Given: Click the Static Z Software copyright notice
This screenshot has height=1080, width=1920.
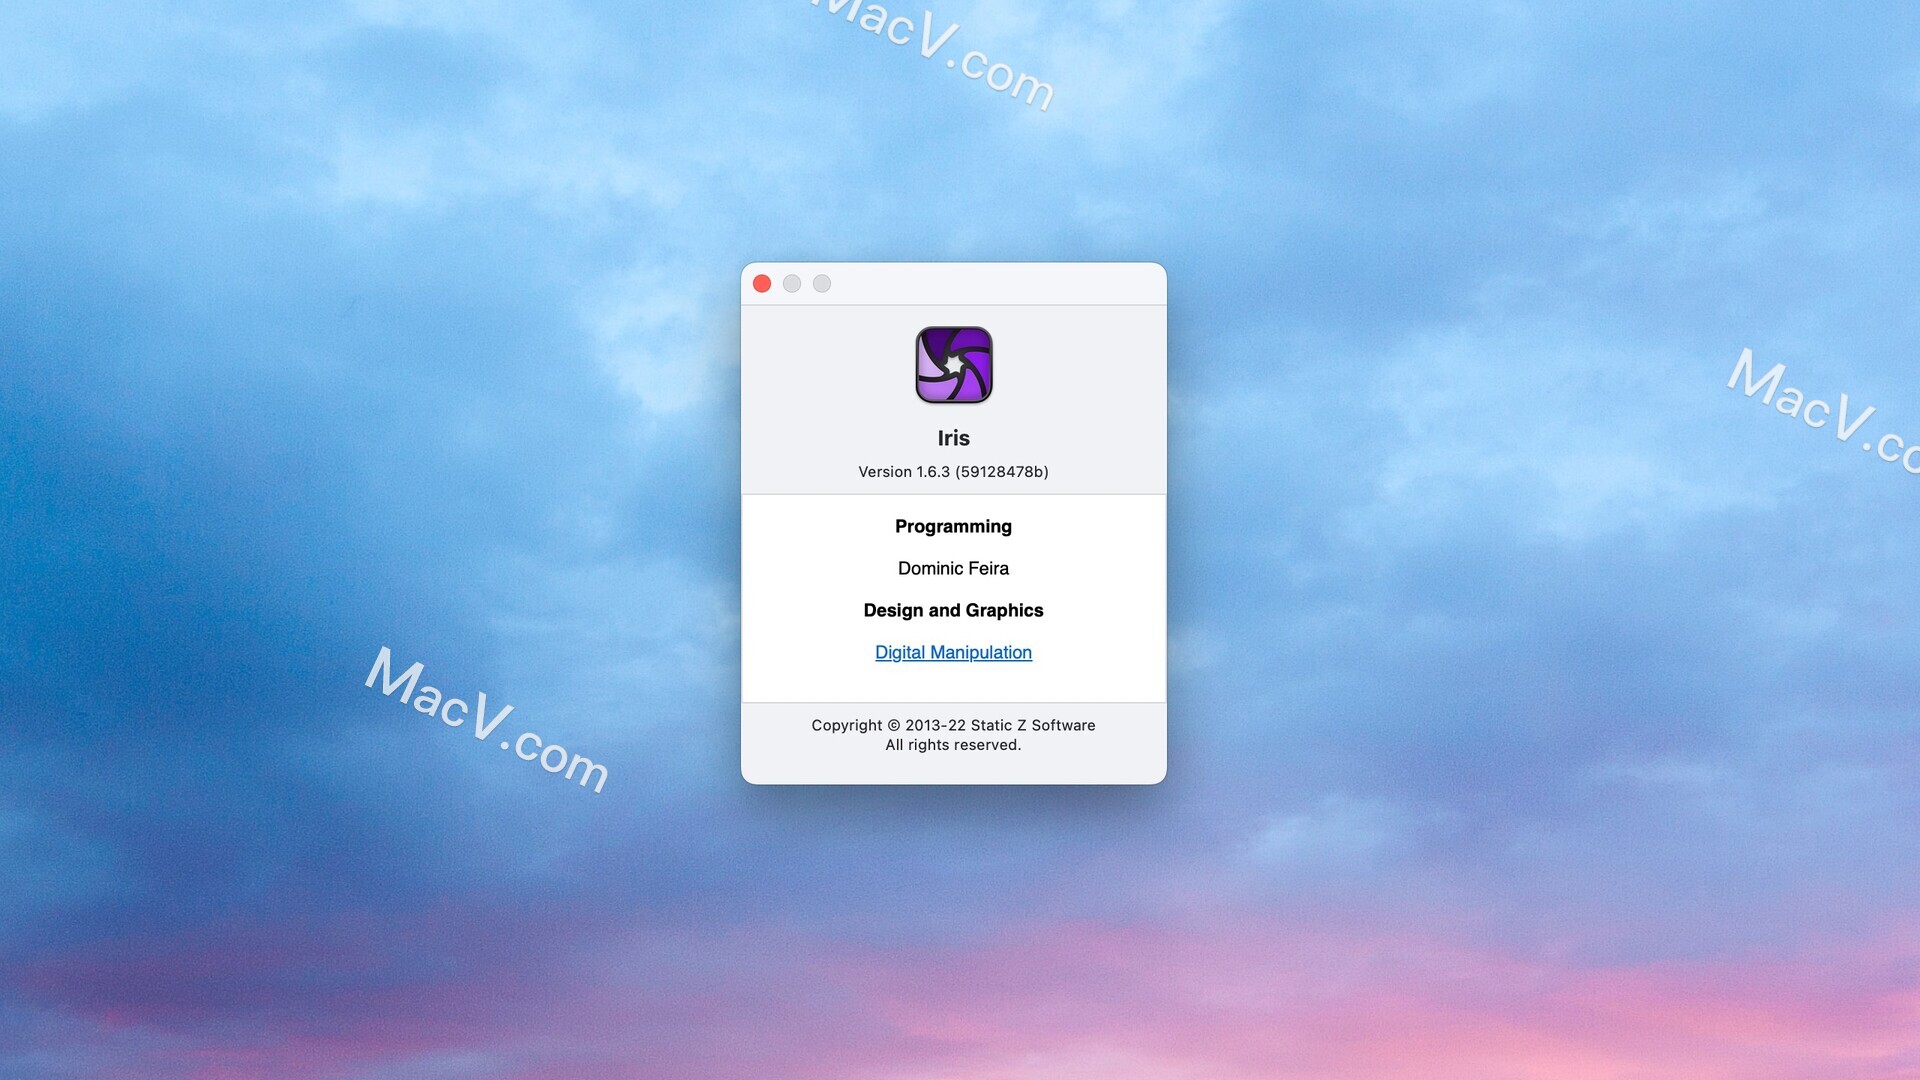Looking at the screenshot, I should (x=953, y=724).
